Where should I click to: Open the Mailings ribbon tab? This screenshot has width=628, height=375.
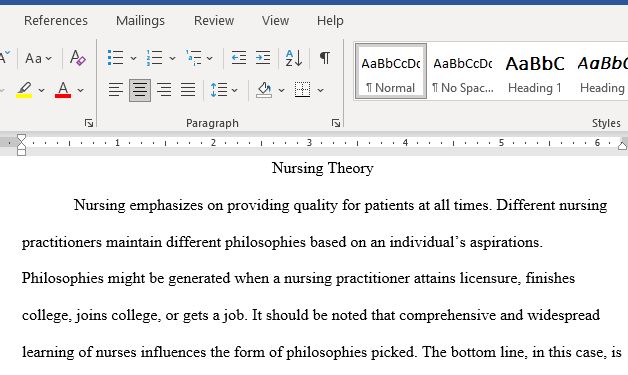click(x=140, y=20)
